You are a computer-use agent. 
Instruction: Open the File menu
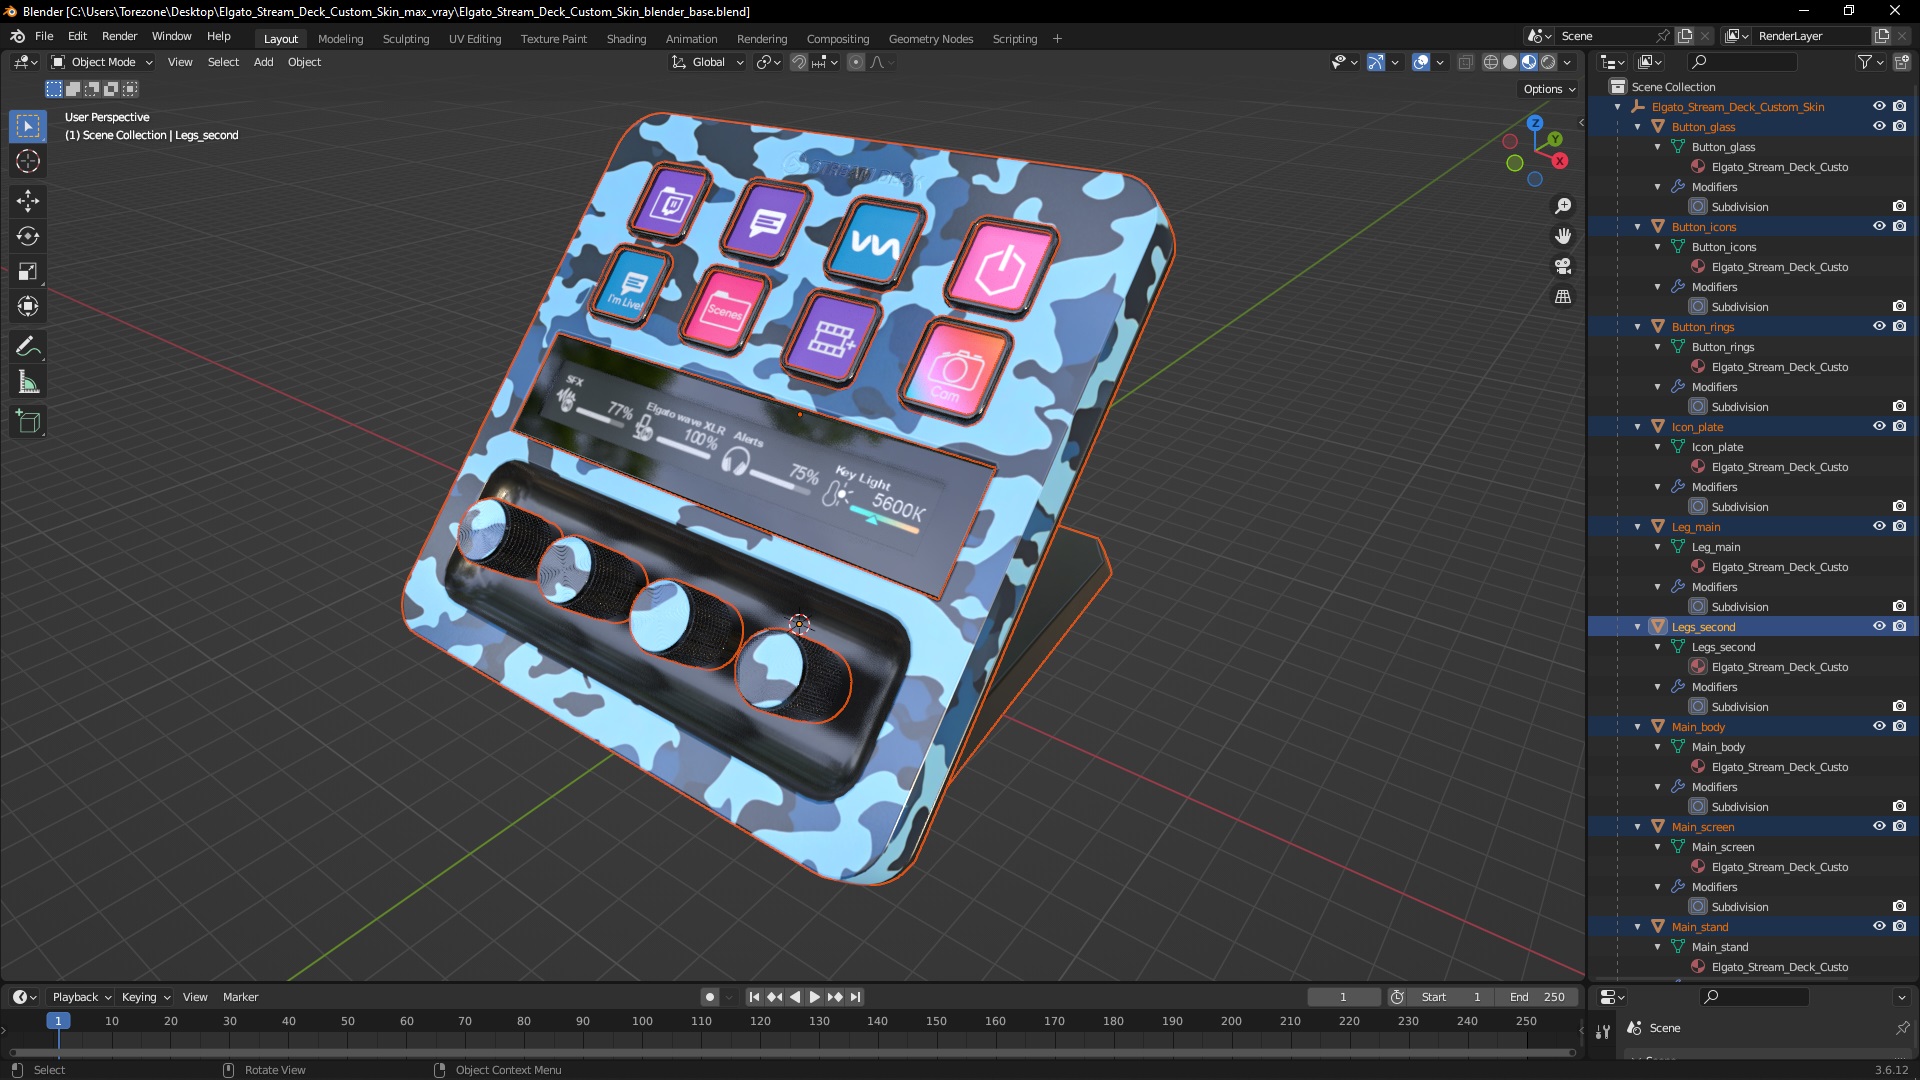coord(44,36)
